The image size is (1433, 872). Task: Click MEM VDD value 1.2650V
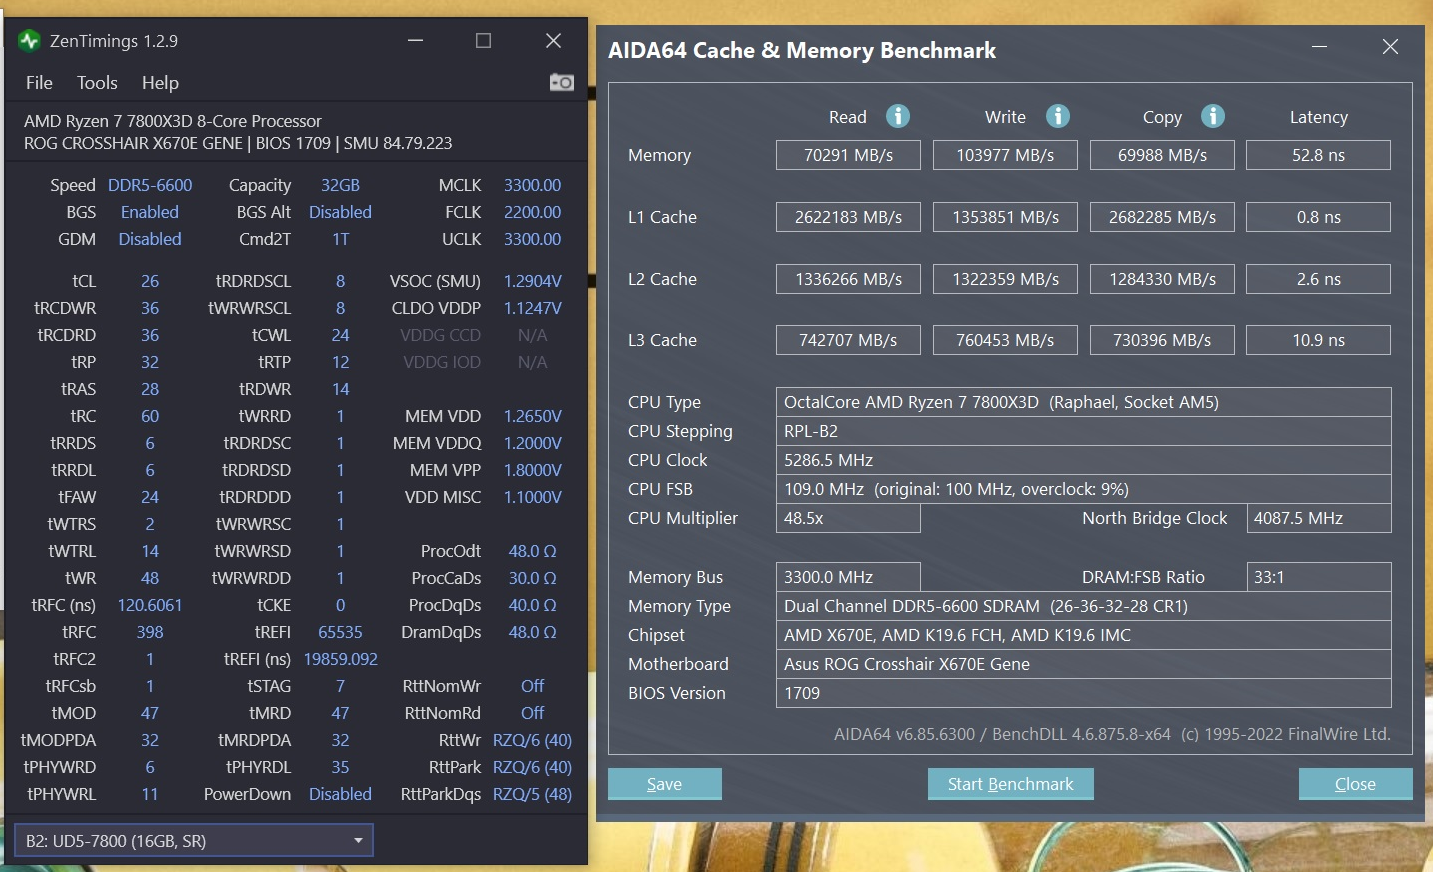click(532, 416)
